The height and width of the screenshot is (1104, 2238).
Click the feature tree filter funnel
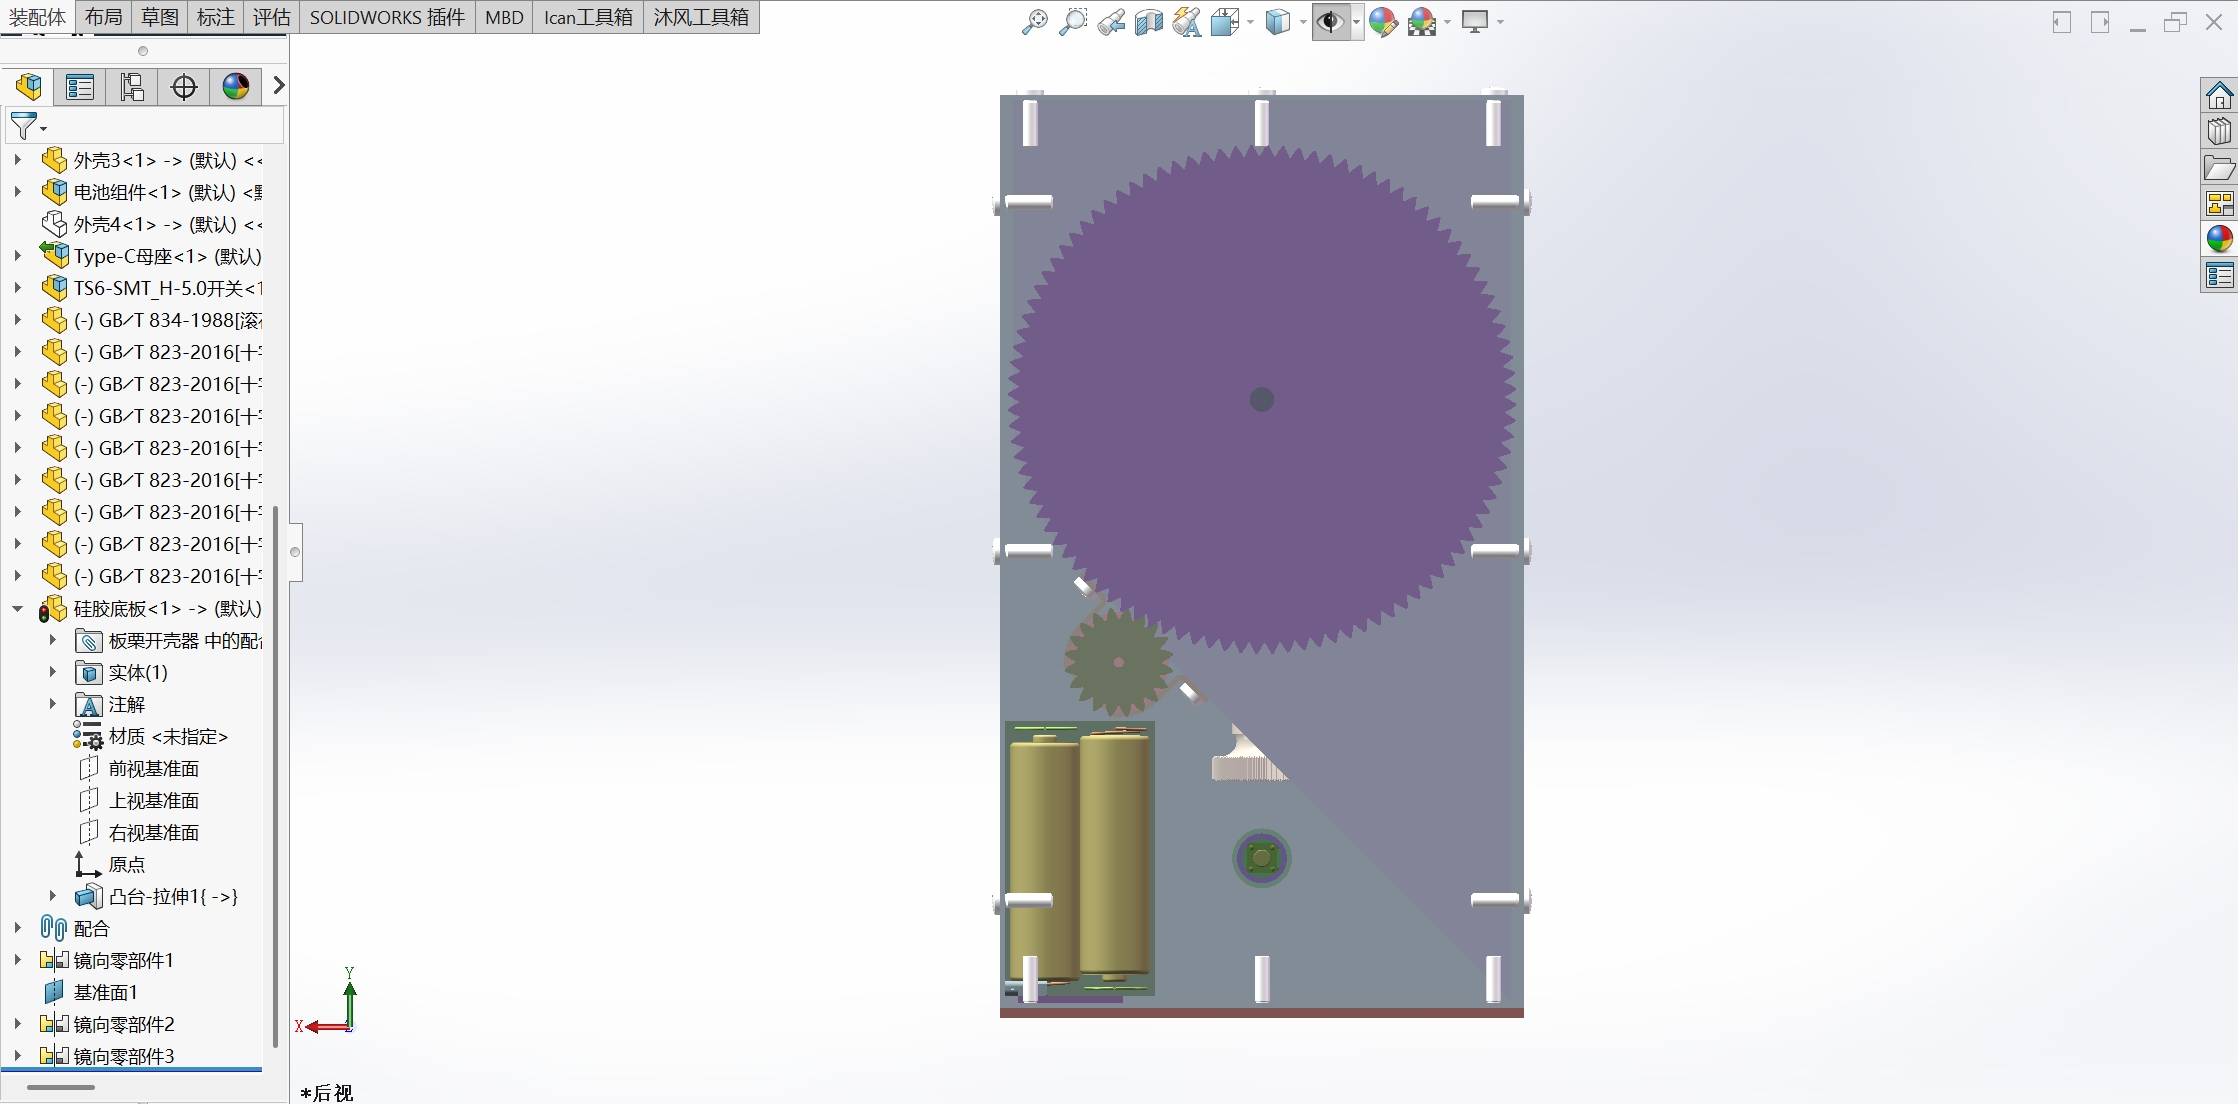pos(24,126)
